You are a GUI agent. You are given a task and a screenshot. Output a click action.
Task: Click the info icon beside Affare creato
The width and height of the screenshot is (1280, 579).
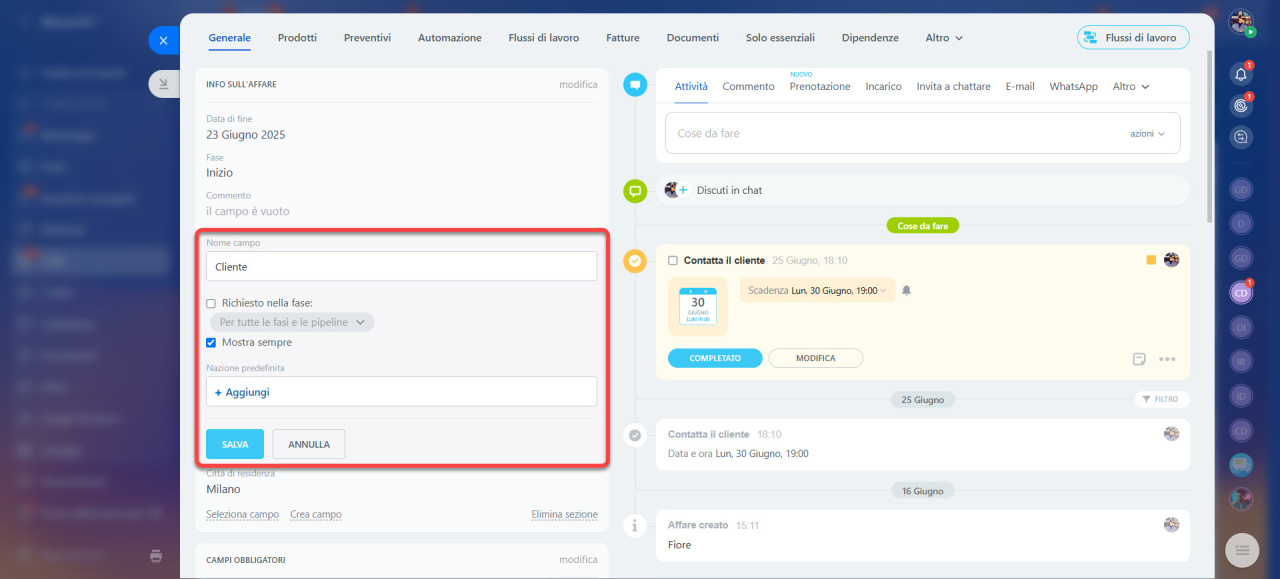pyautogui.click(x=635, y=524)
